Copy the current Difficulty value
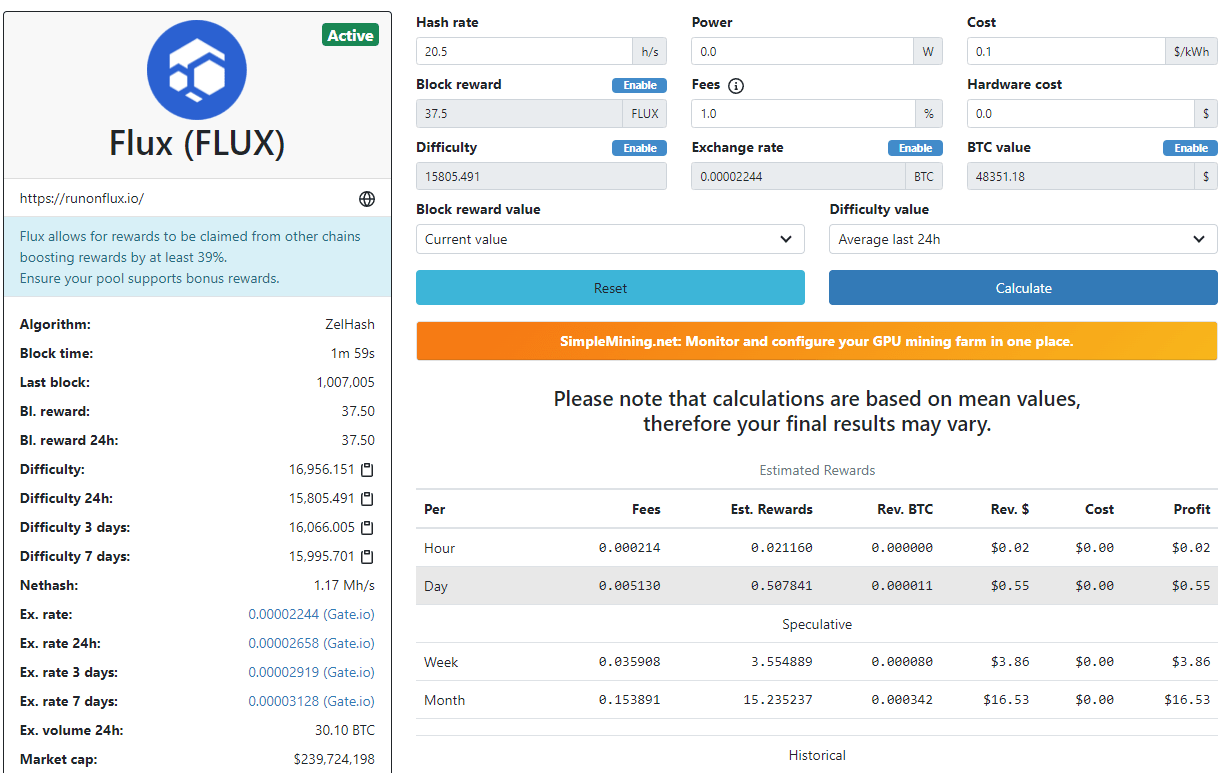This screenshot has width=1230, height=773. coord(367,470)
